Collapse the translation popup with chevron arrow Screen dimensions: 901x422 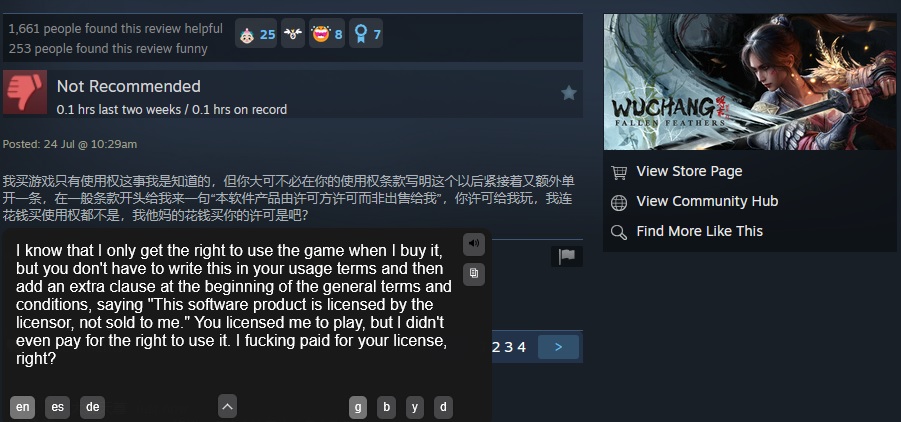pos(228,407)
